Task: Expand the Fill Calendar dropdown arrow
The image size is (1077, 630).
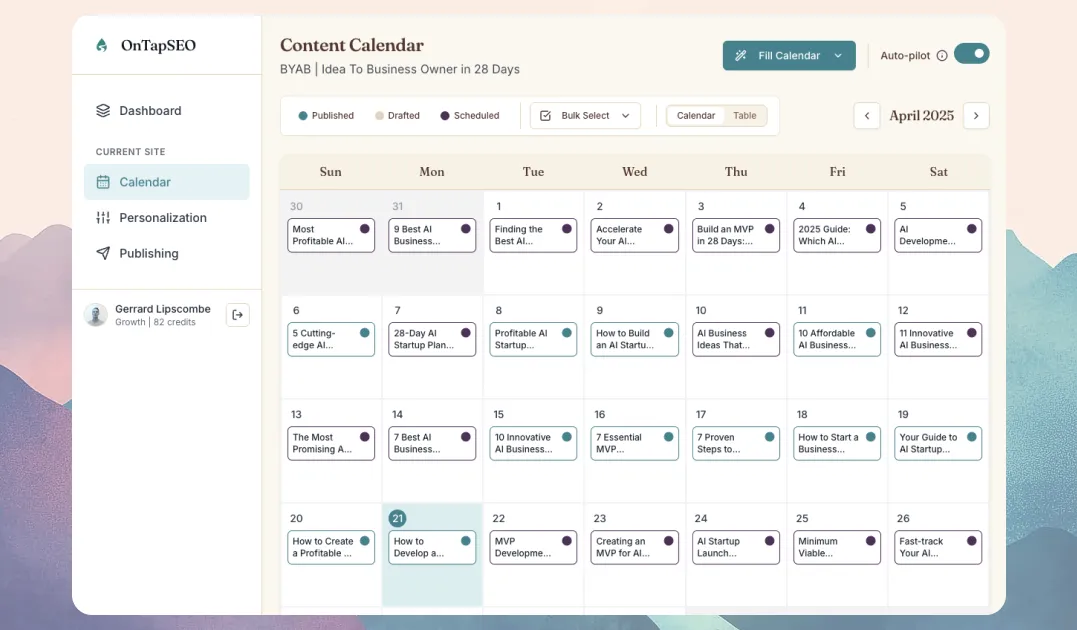Action: click(x=838, y=56)
